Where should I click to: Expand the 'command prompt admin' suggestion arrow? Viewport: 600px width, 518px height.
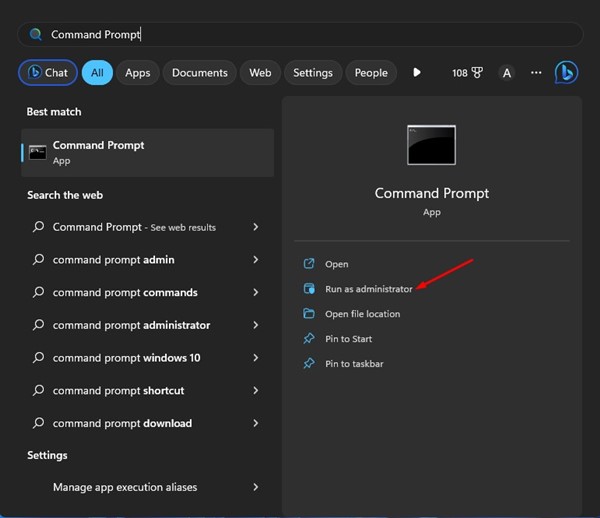point(256,260)
